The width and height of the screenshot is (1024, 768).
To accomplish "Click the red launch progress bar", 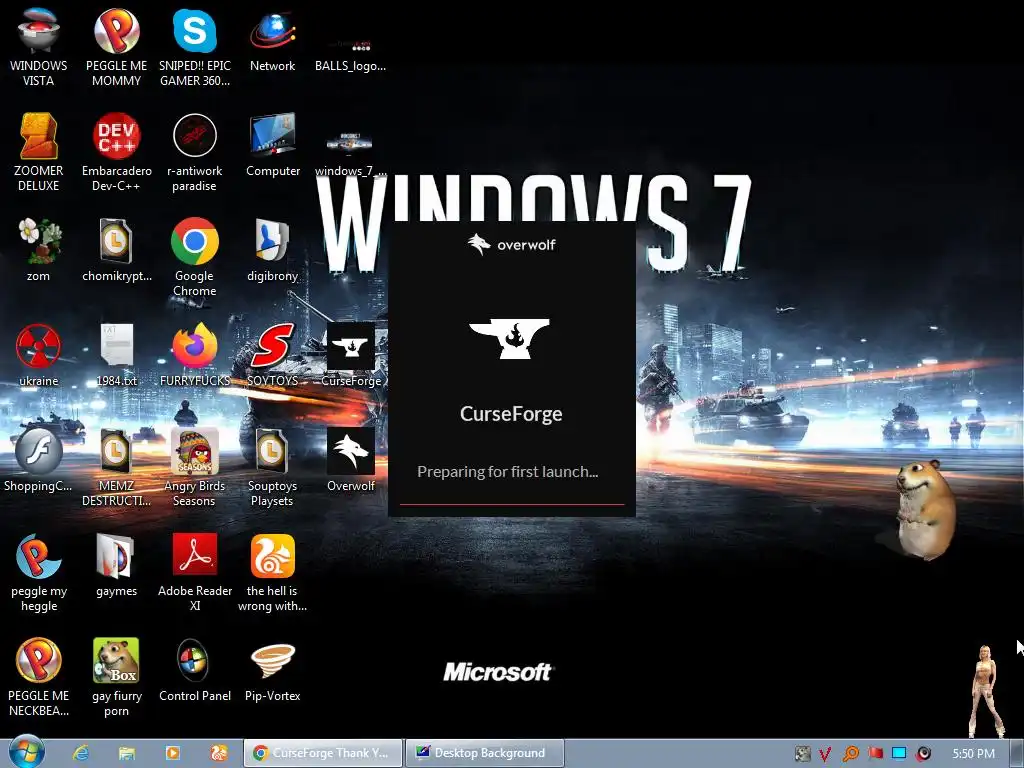I will (x=512, y=504).
